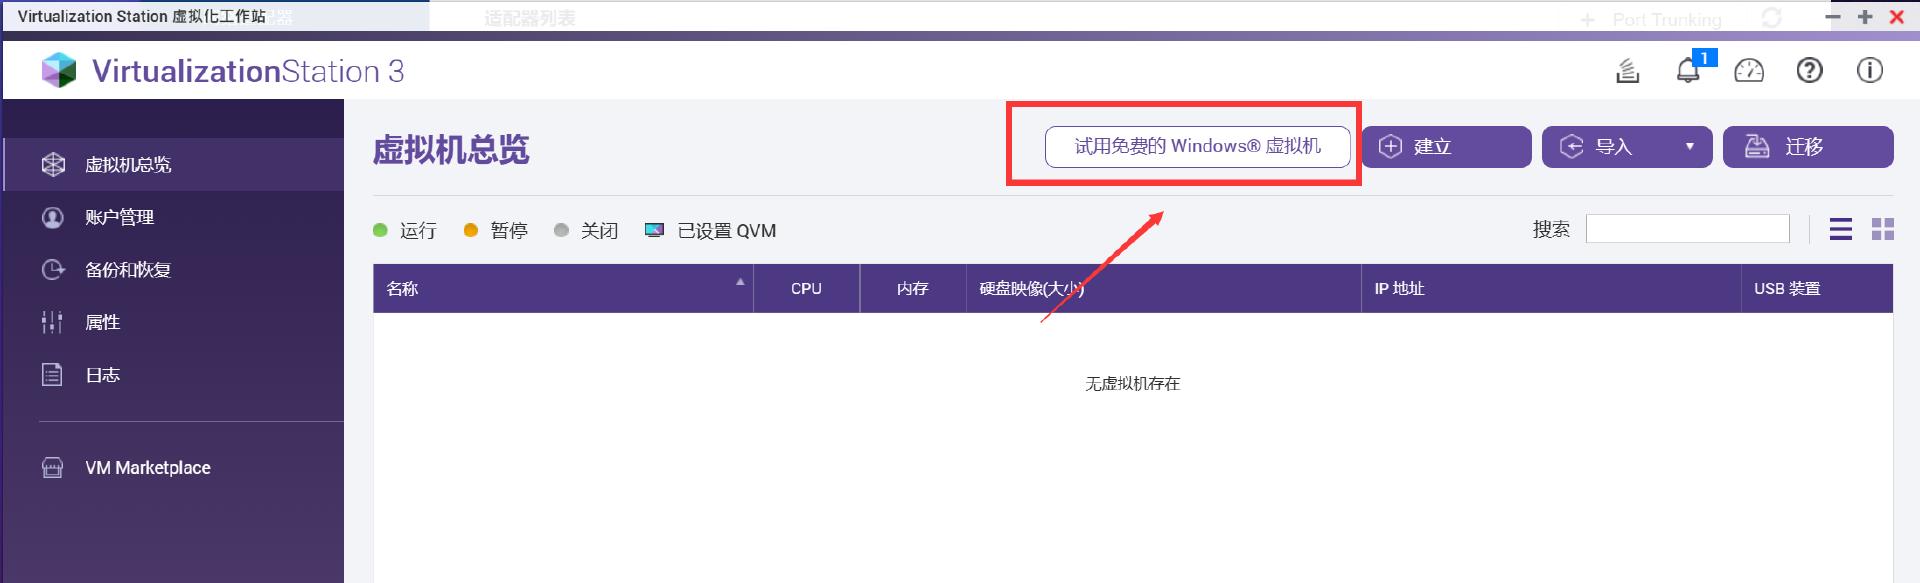The width and height of the screenshot is (1920, 583).
Task: Go to 账户管理 in the sidebar
Action: pyautogui.click(x=119, y=217)
